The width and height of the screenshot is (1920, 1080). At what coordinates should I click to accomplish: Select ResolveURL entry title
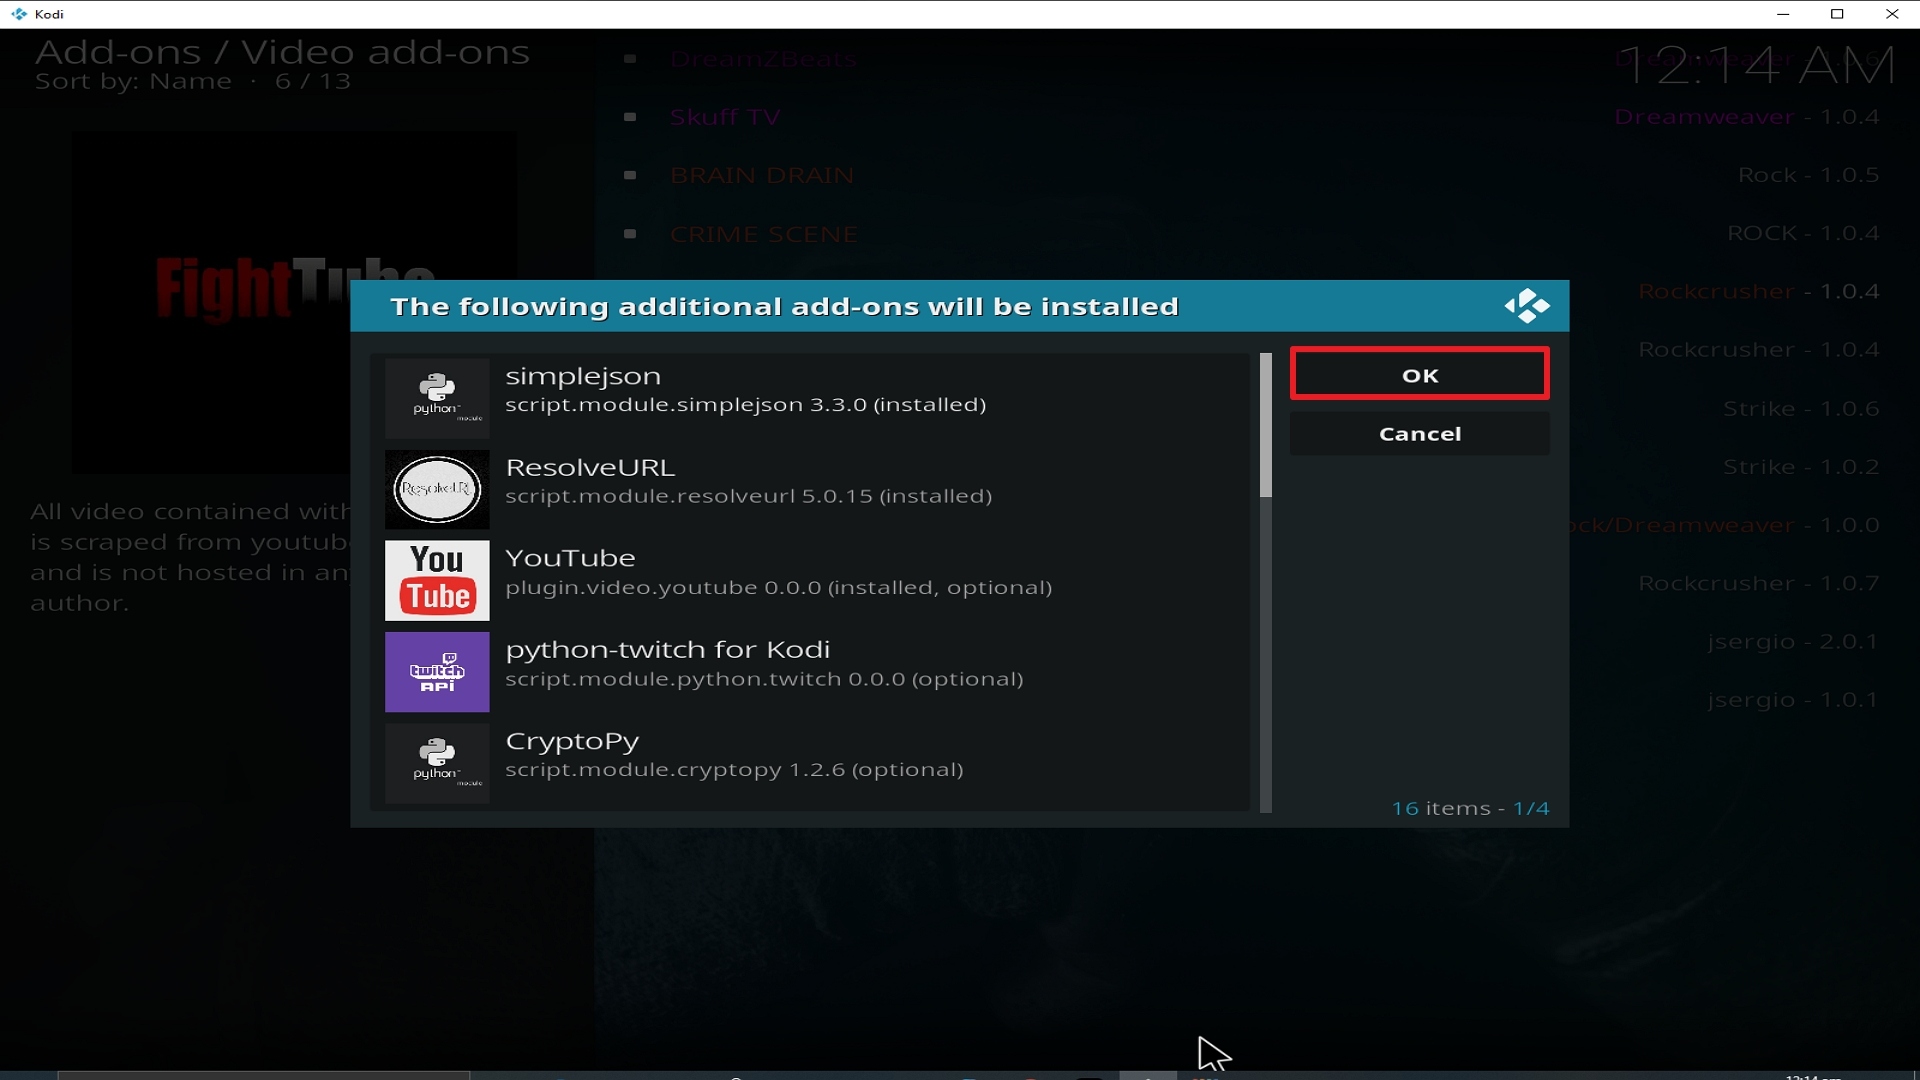[590, 467]
